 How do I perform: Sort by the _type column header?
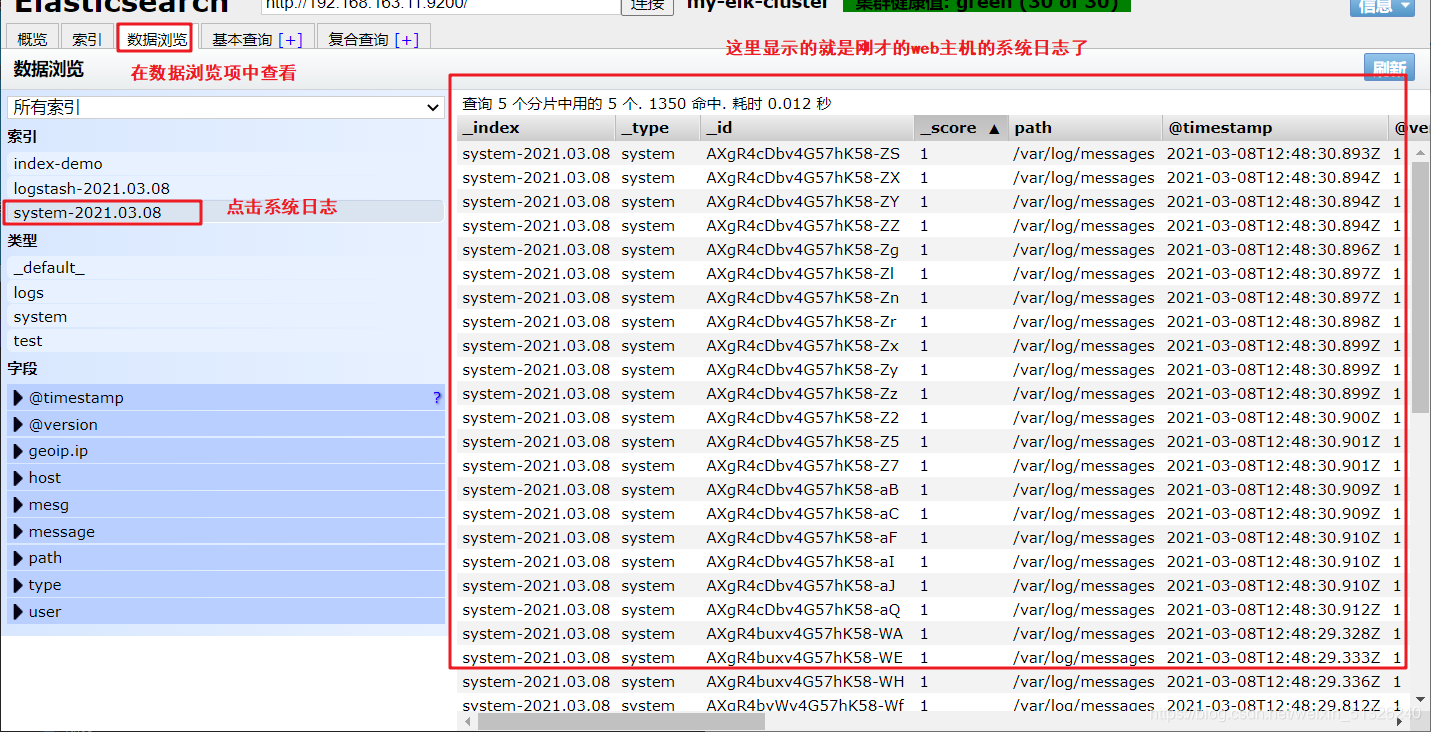tap(658, 128)
